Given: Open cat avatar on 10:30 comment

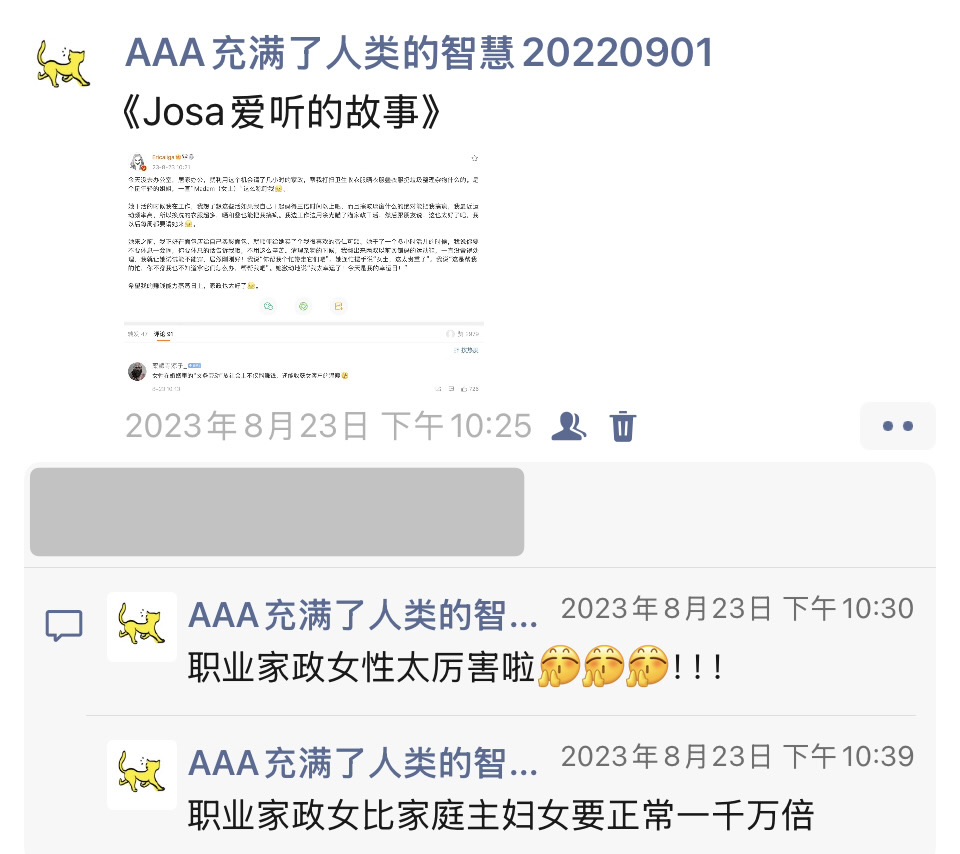Looking at the screenshot, I should coord(142,626).
